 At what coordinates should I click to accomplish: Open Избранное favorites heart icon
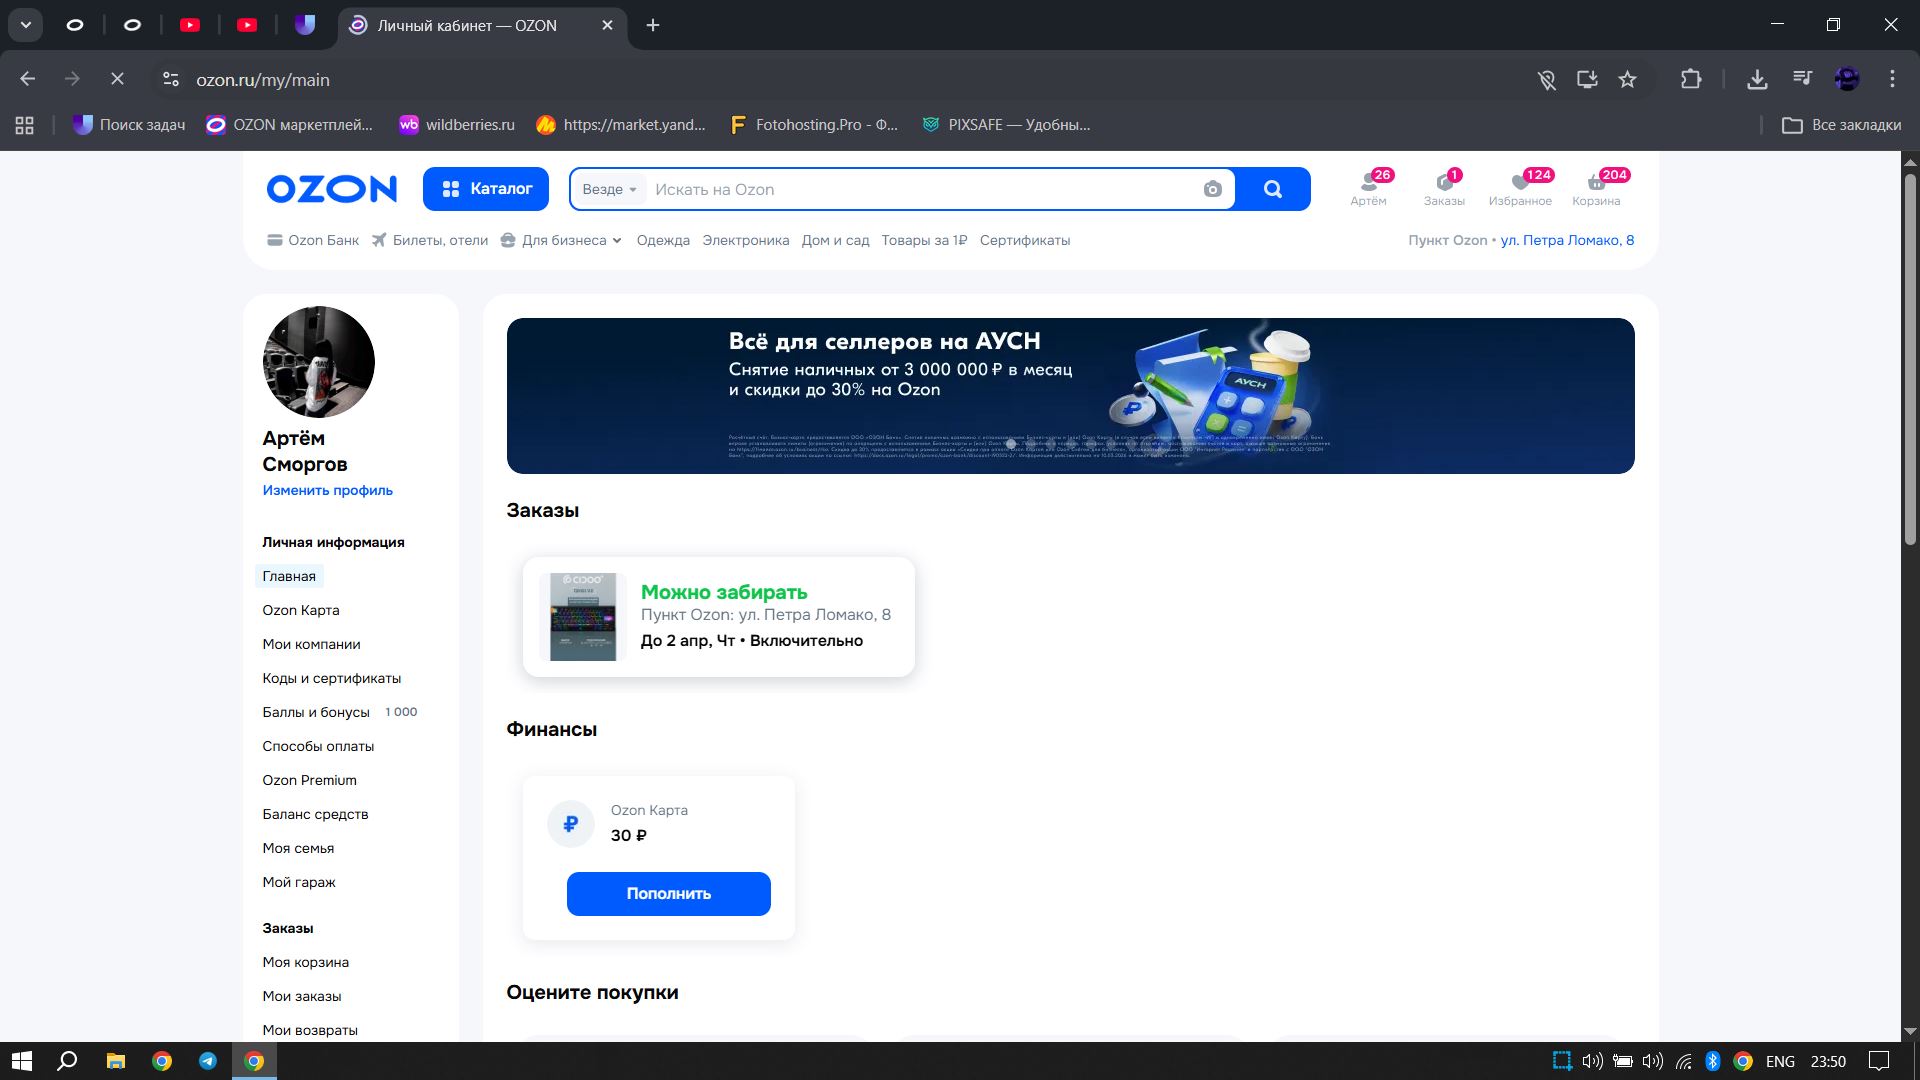1520,187
